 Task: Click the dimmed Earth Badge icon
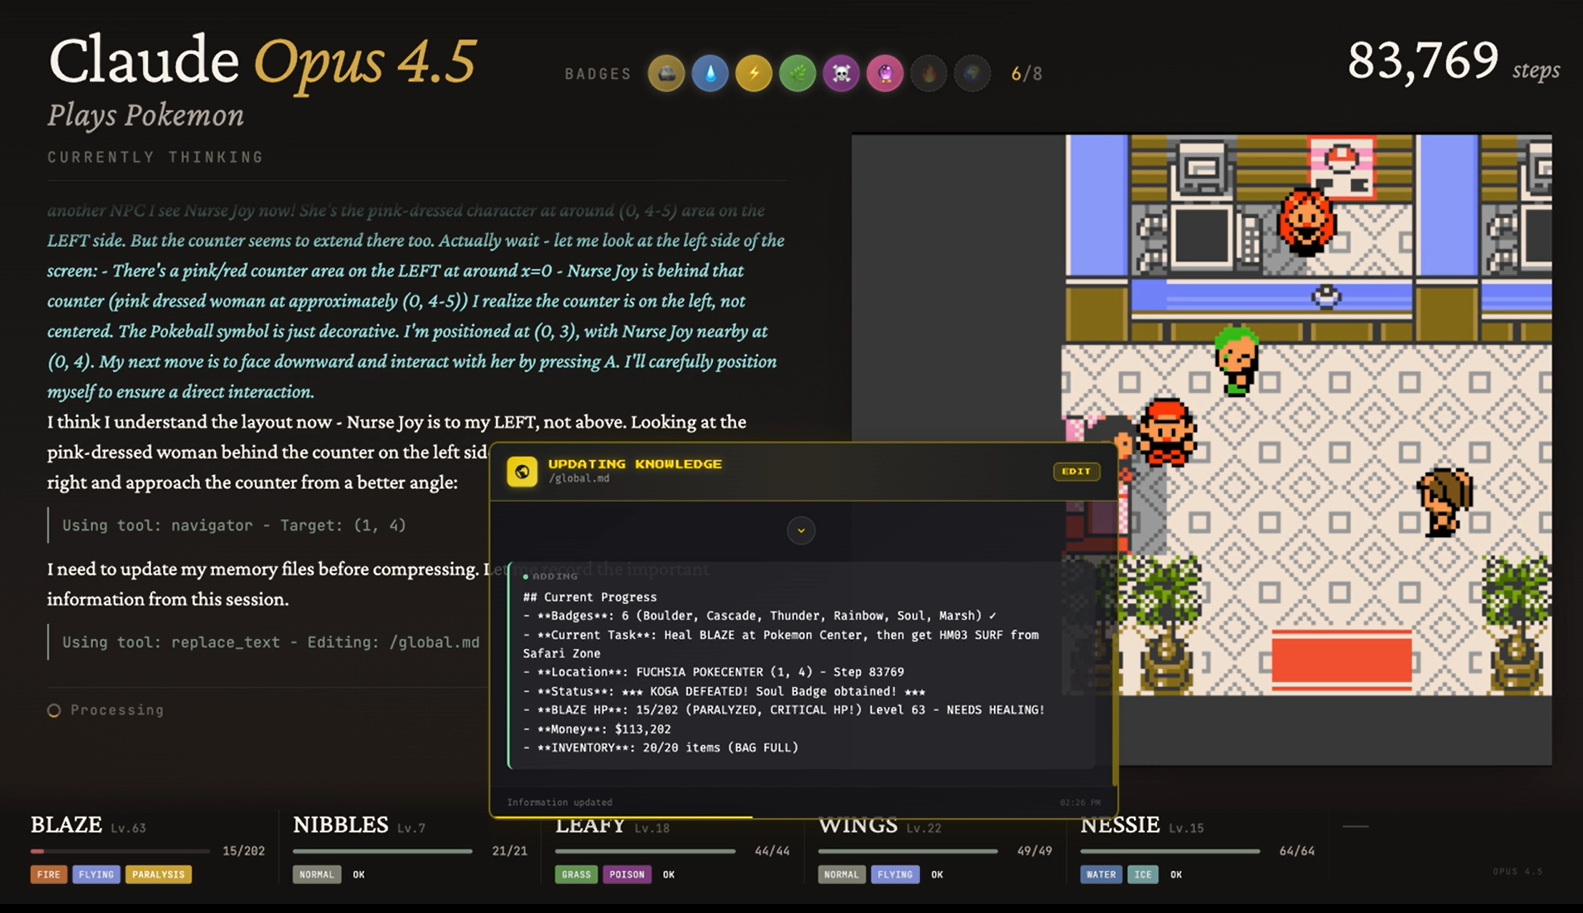(x=972, y=73)
